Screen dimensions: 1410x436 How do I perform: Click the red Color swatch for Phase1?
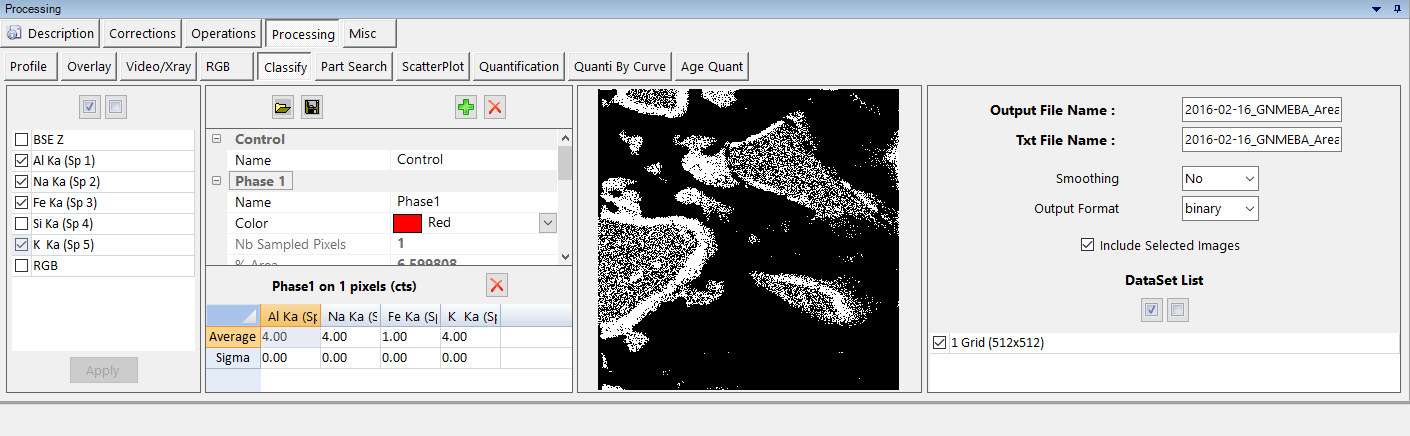[x=408, y=223]
